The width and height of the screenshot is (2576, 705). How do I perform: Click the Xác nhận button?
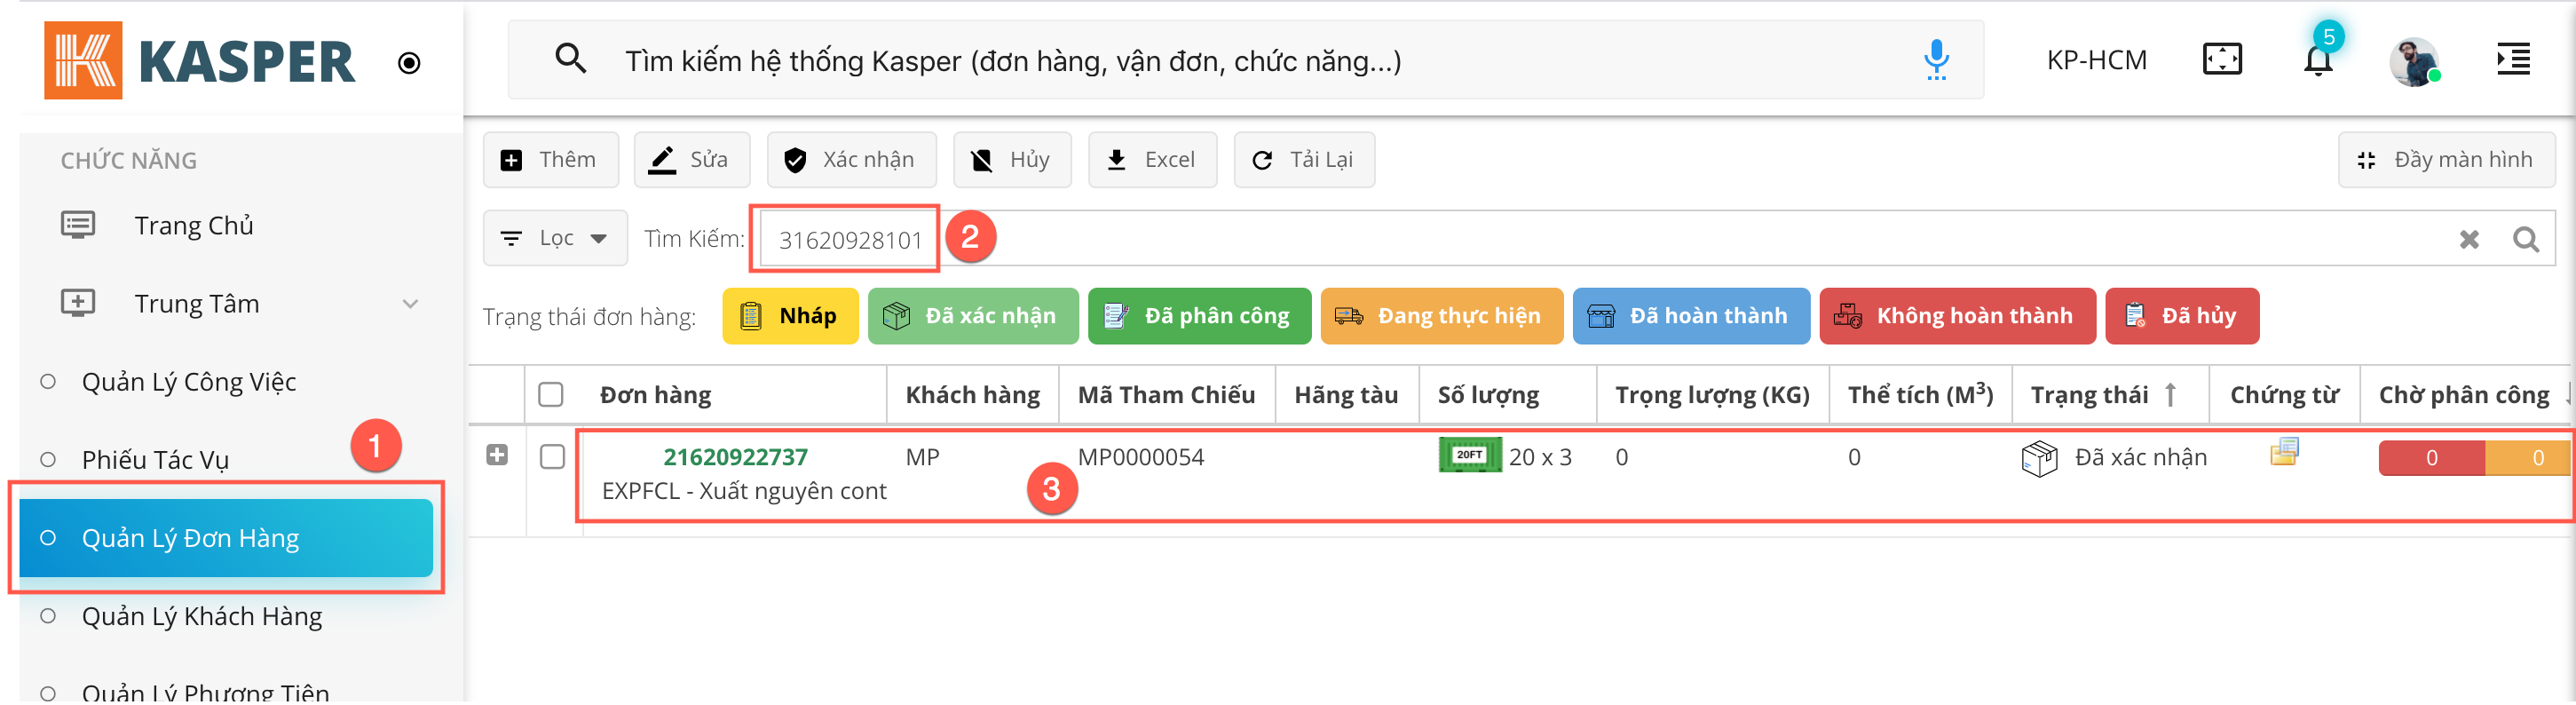851,160
